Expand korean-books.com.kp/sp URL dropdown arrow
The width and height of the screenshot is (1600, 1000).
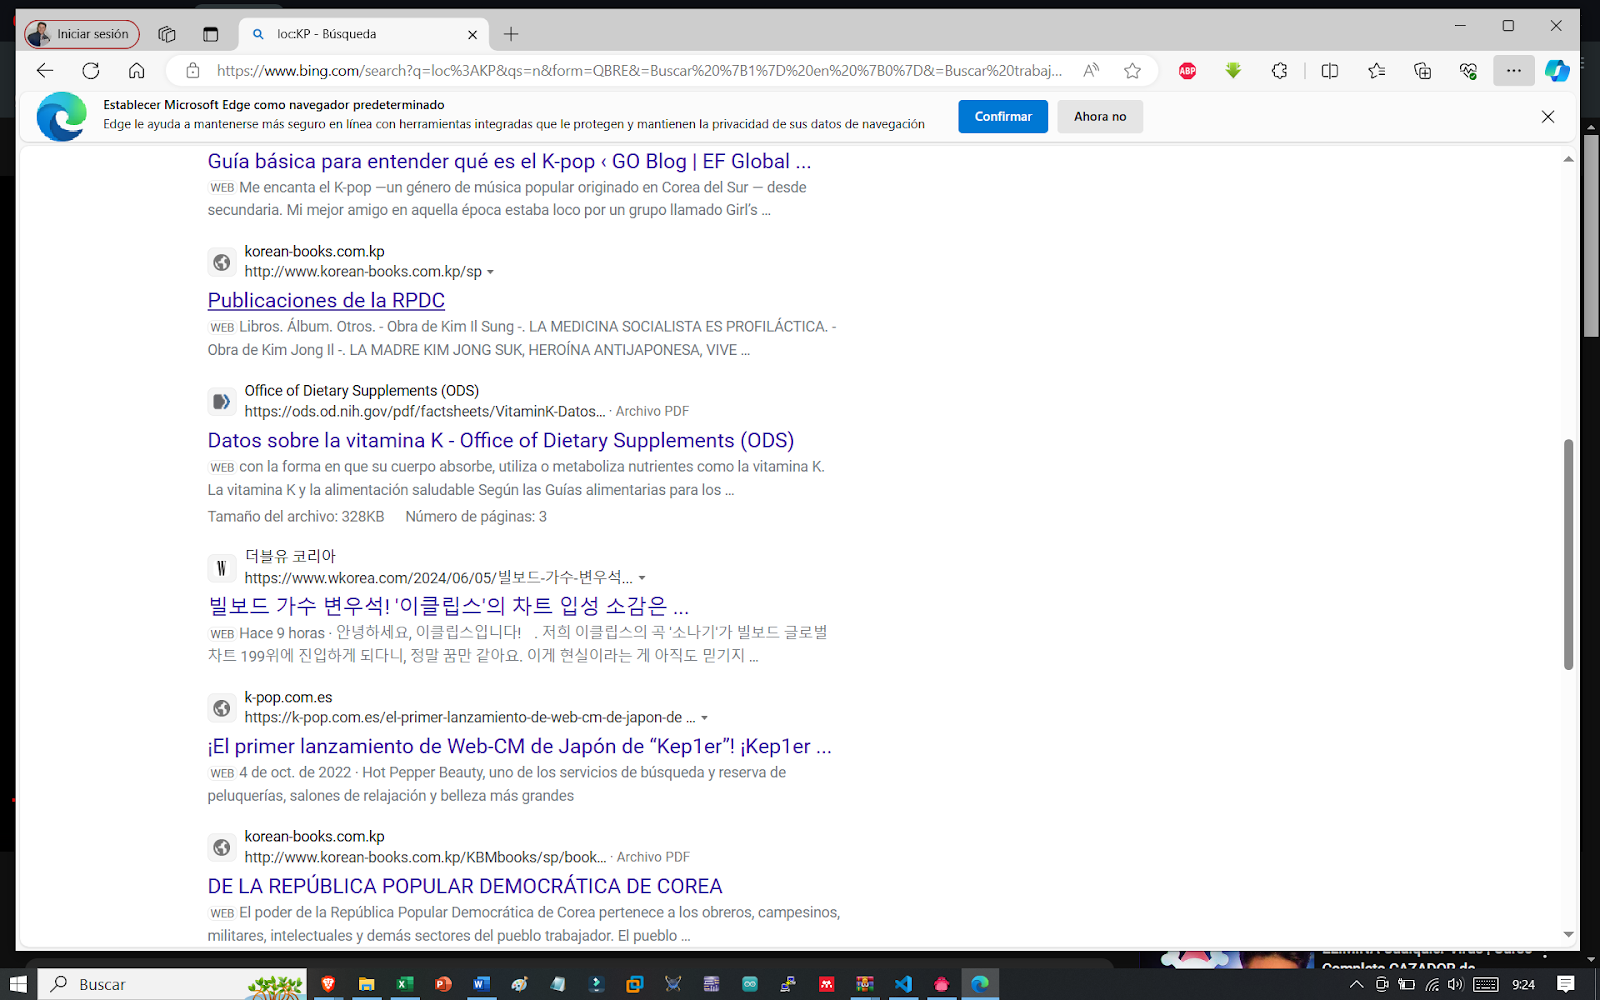(490, 272)
